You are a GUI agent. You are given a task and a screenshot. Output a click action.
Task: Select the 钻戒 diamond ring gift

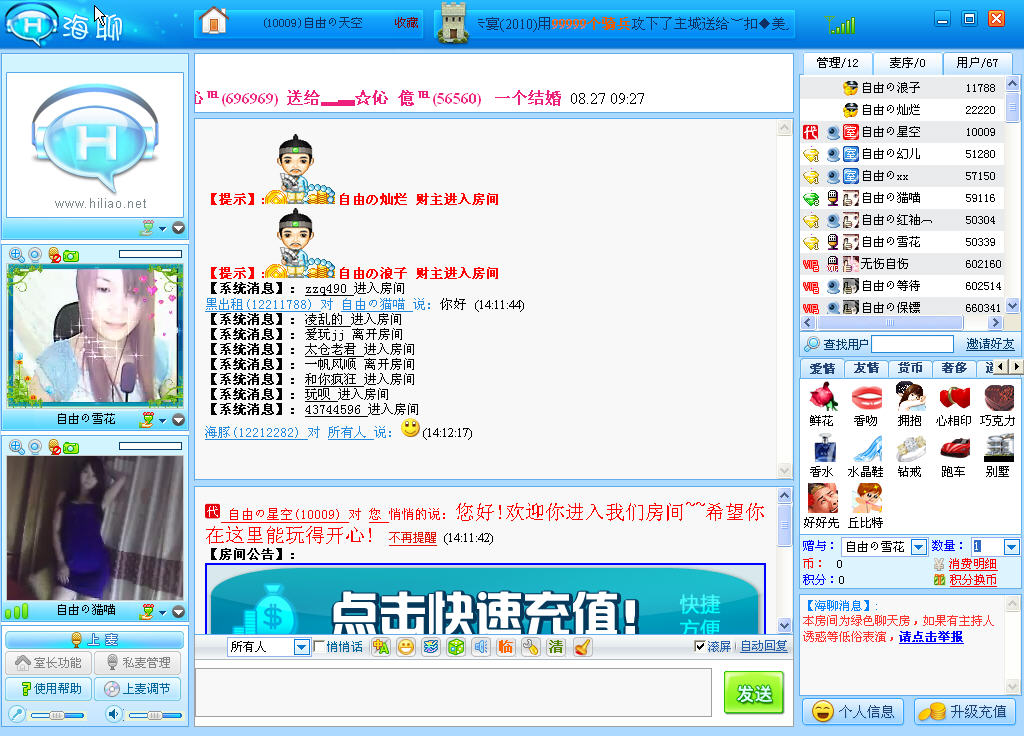(x=909, y=456)
